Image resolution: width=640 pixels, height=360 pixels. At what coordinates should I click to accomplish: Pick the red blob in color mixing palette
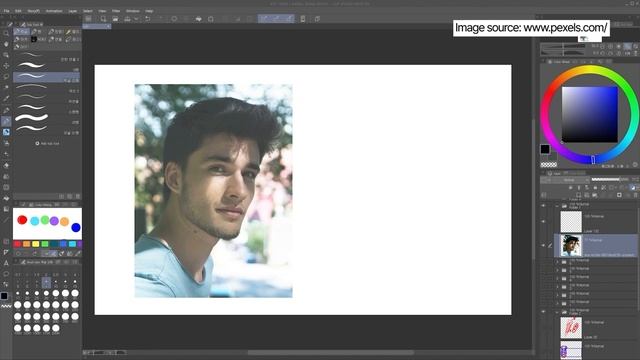coord(22,220)
